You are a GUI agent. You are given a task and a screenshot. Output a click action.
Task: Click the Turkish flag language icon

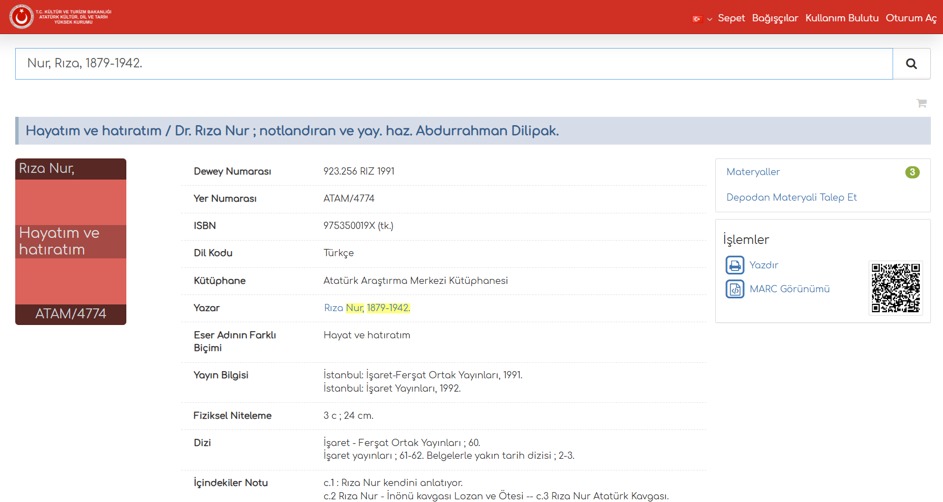click(x=697, y=19)
